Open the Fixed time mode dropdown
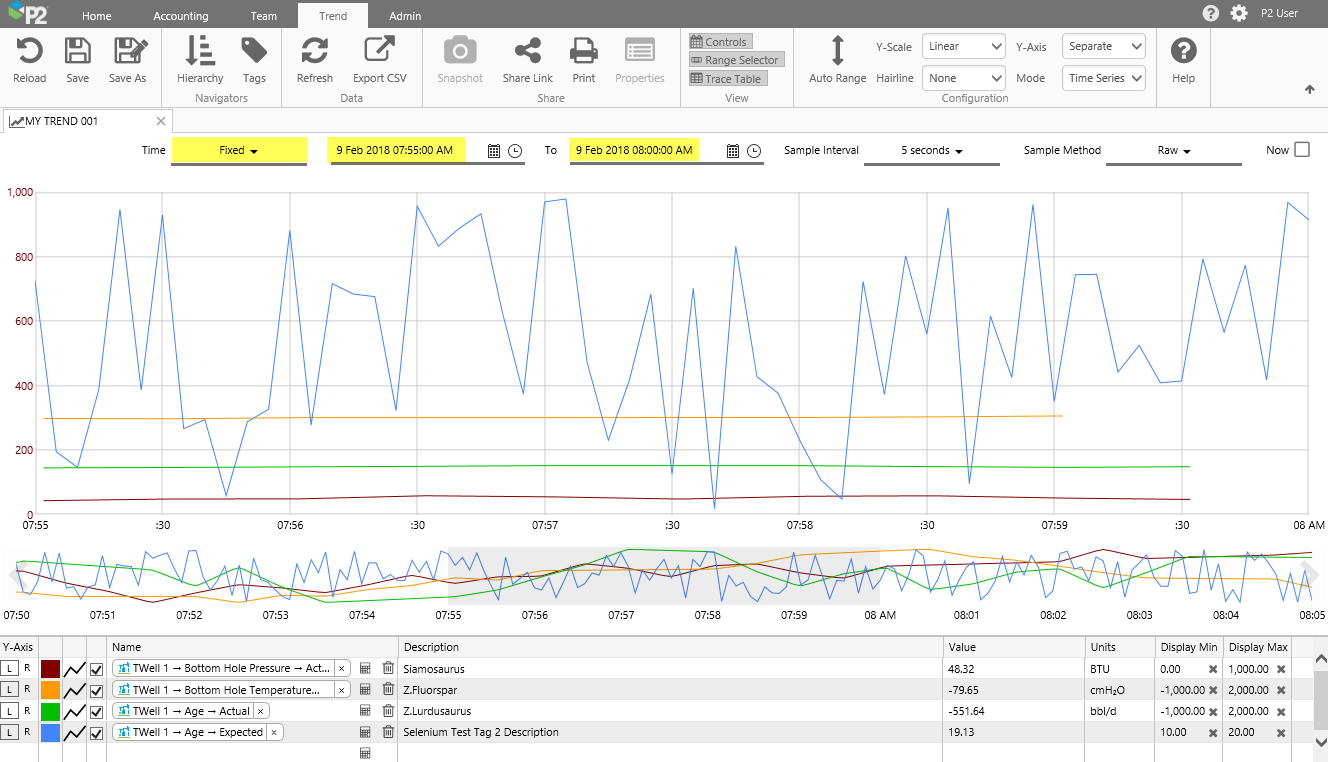This screenshot has height=762, width=1328. coord(239,151)
